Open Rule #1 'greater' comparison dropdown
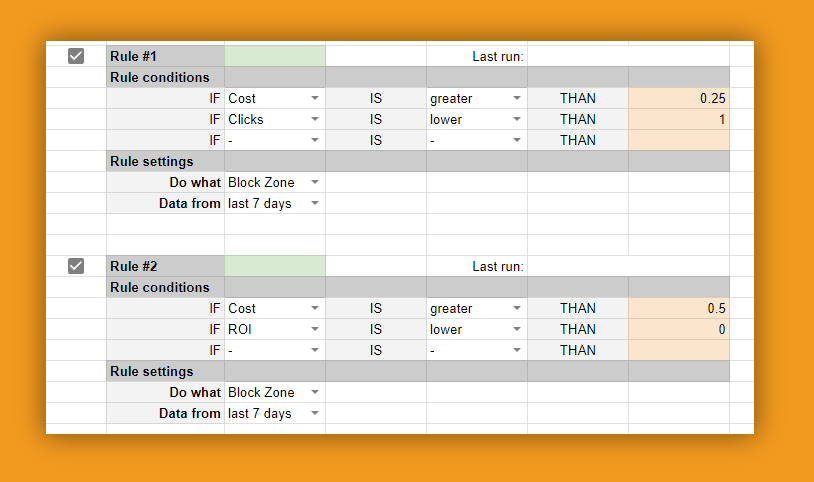The height and width of the screenshot is (482, 814). (x=517, y=98)
